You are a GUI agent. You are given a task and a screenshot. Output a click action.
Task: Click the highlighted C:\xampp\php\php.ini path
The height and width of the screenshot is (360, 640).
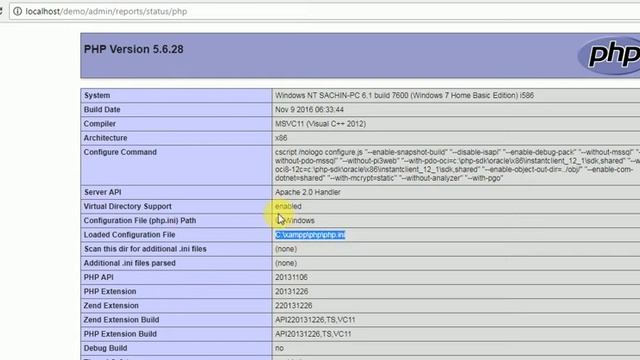pos(310,235)
